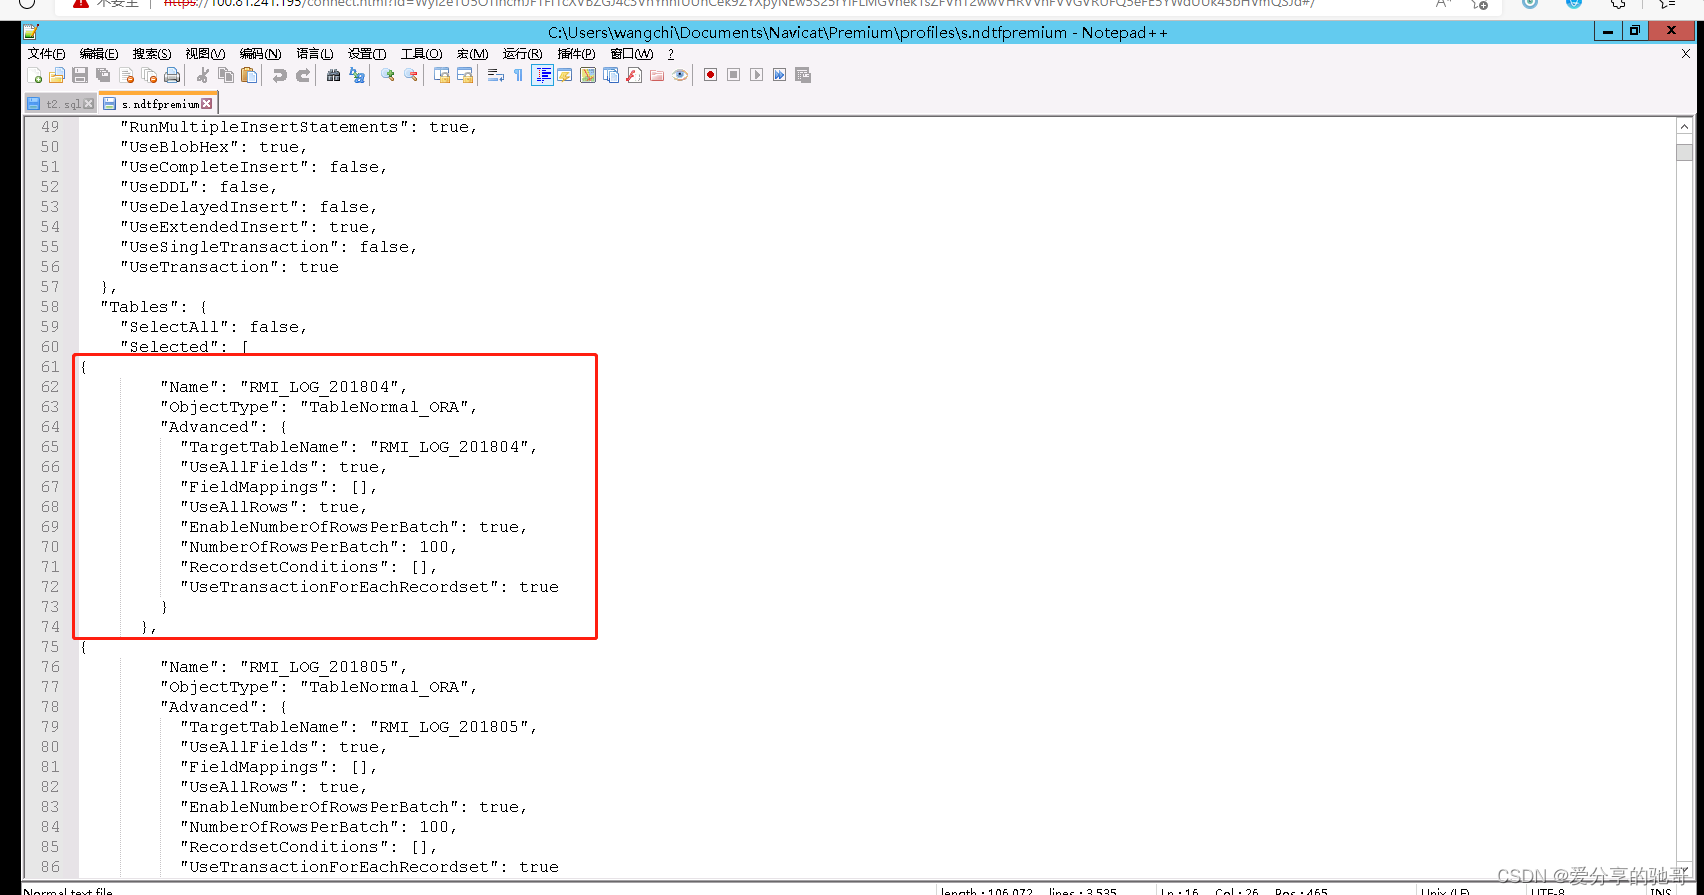The height and width of the screenshot is (895, 1704).
Task: Click the Open file toolbar icon
Action: click(x=57, y=75)
